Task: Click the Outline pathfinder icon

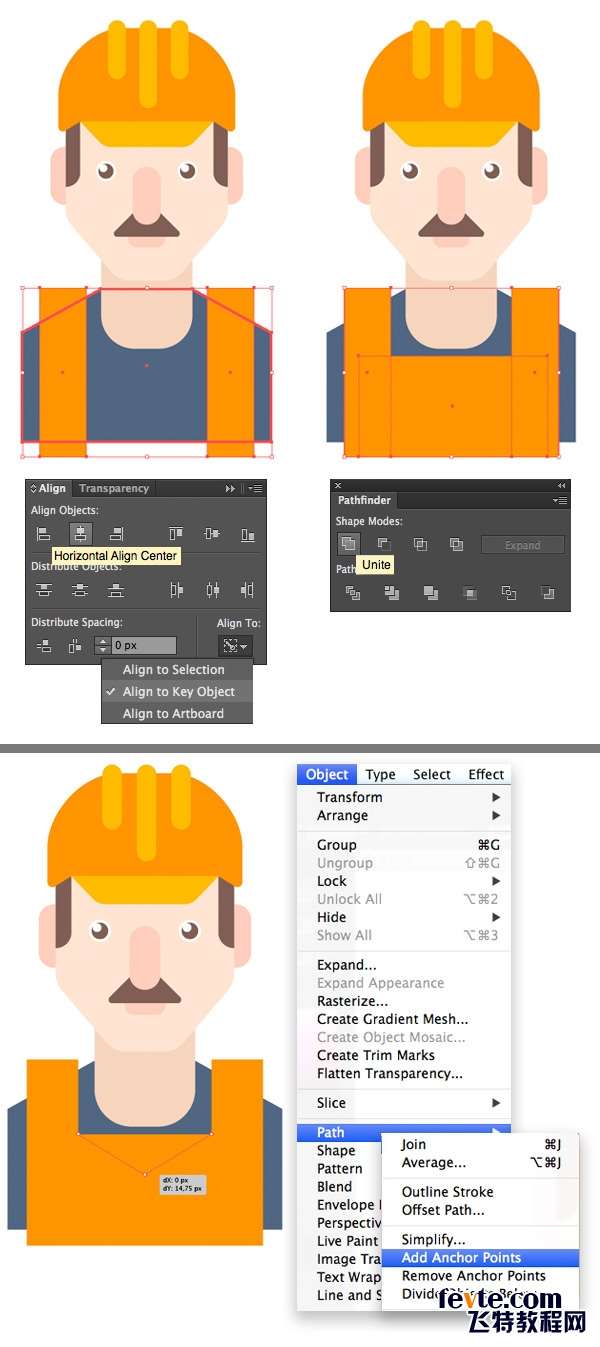Action: 508,593
